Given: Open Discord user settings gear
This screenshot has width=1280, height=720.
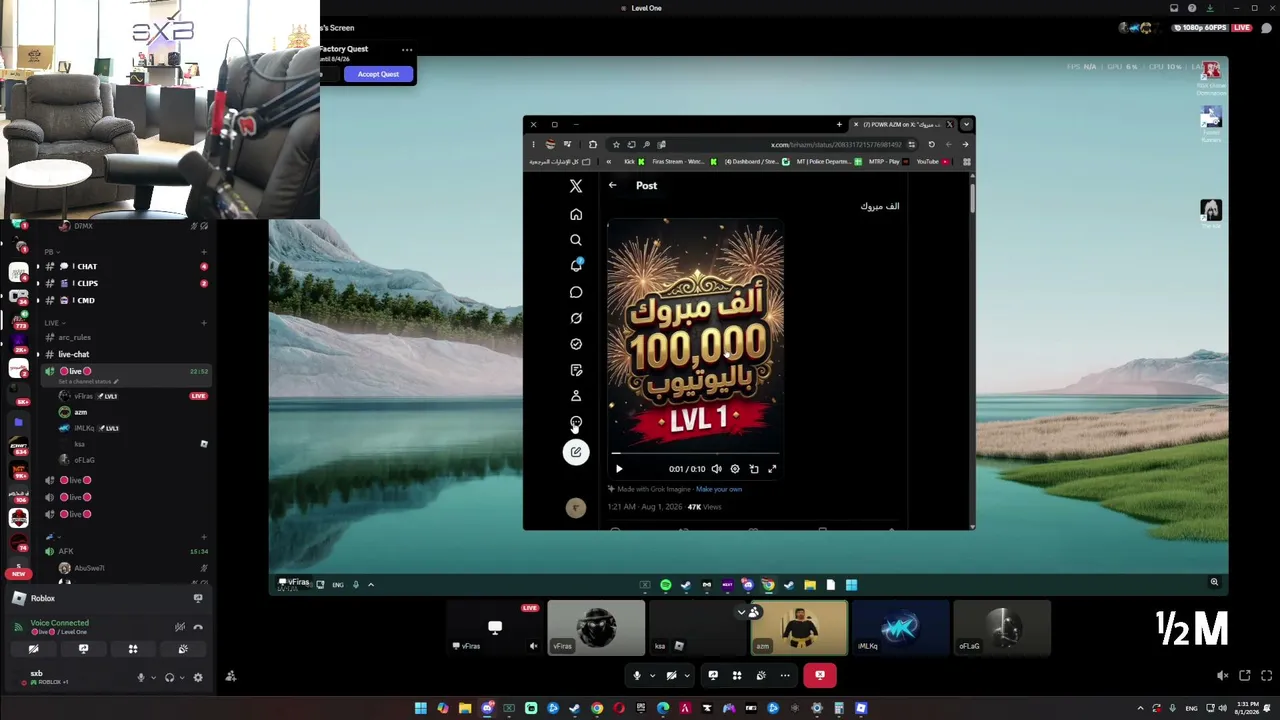Looking at the screenshot, I should click(x=198, y=678).
